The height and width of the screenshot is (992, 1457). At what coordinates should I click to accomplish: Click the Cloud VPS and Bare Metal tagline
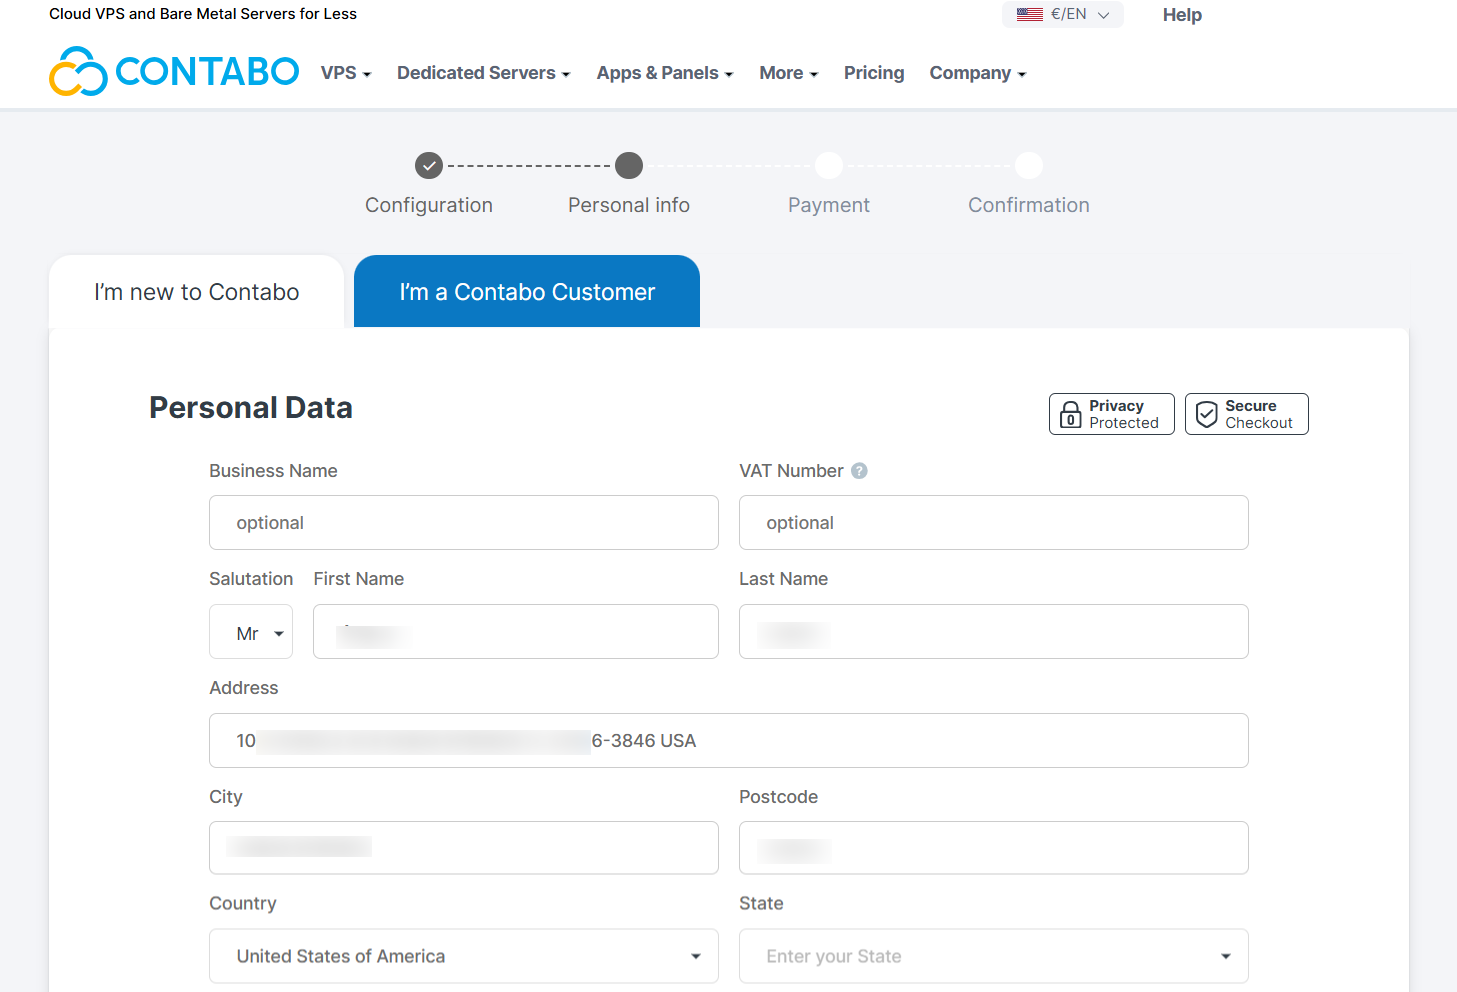(x=203, y=14)
